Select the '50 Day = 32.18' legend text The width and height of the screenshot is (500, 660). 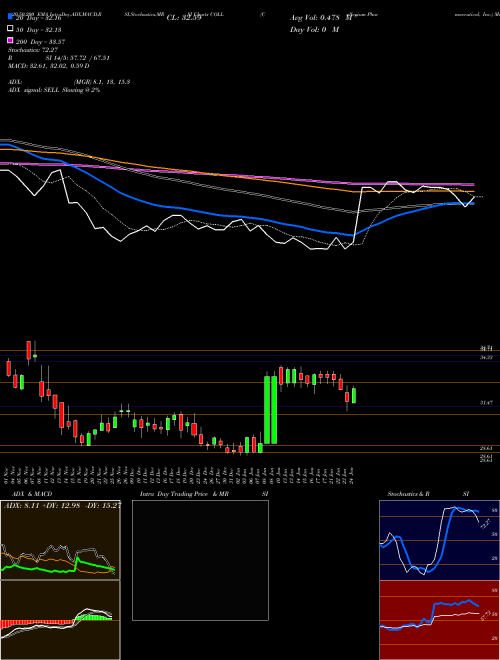pos(39,30)
